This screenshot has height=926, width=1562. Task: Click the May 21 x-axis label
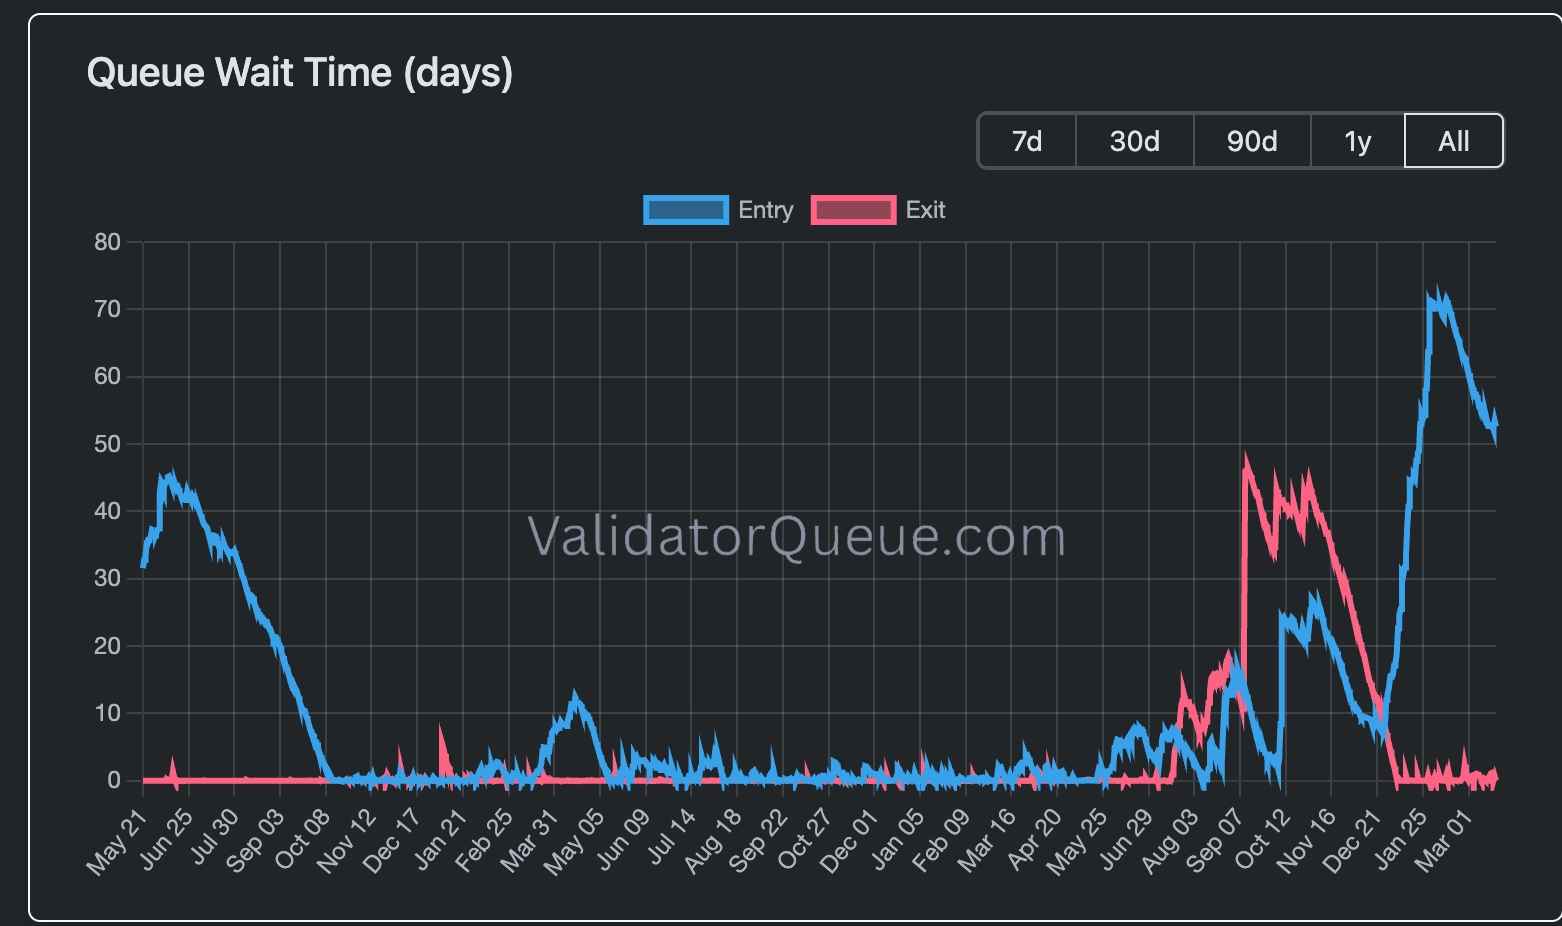[118, 843]
